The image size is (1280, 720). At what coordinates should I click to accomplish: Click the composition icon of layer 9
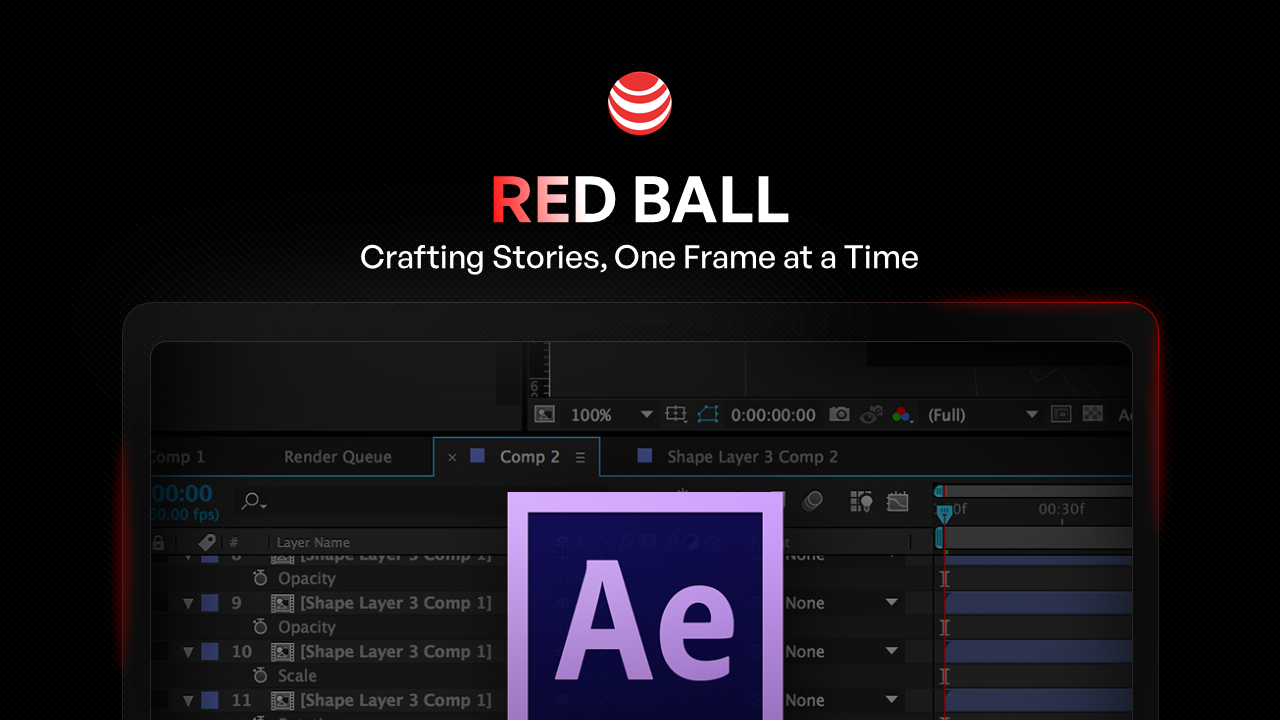point(283,603)
